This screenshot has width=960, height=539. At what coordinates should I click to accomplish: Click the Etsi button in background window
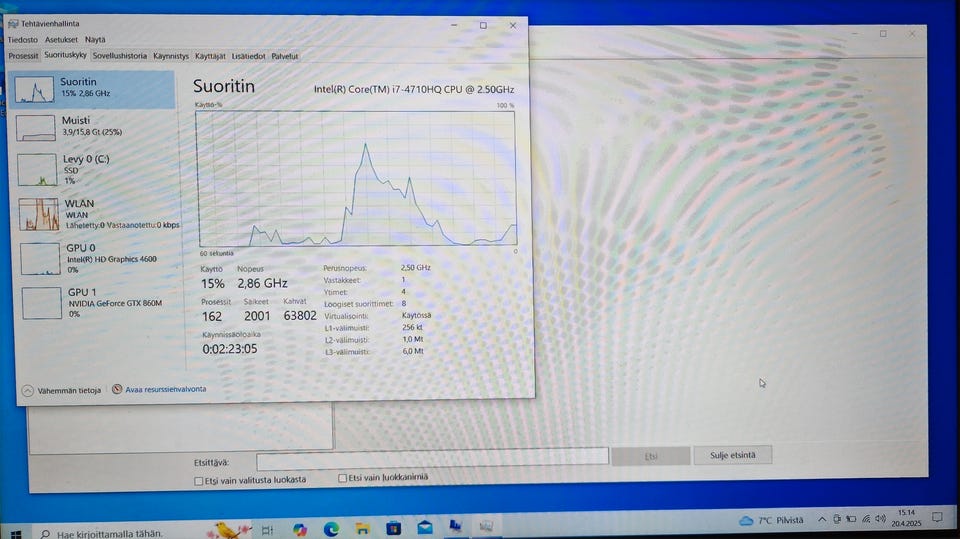click(x=650, y=456)
